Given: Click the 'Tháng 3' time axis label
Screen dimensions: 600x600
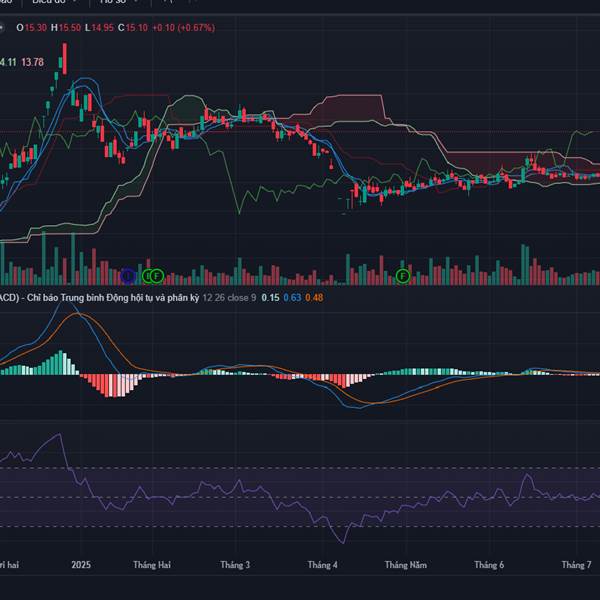Looking at the screenshot, I should pos(235,565).
